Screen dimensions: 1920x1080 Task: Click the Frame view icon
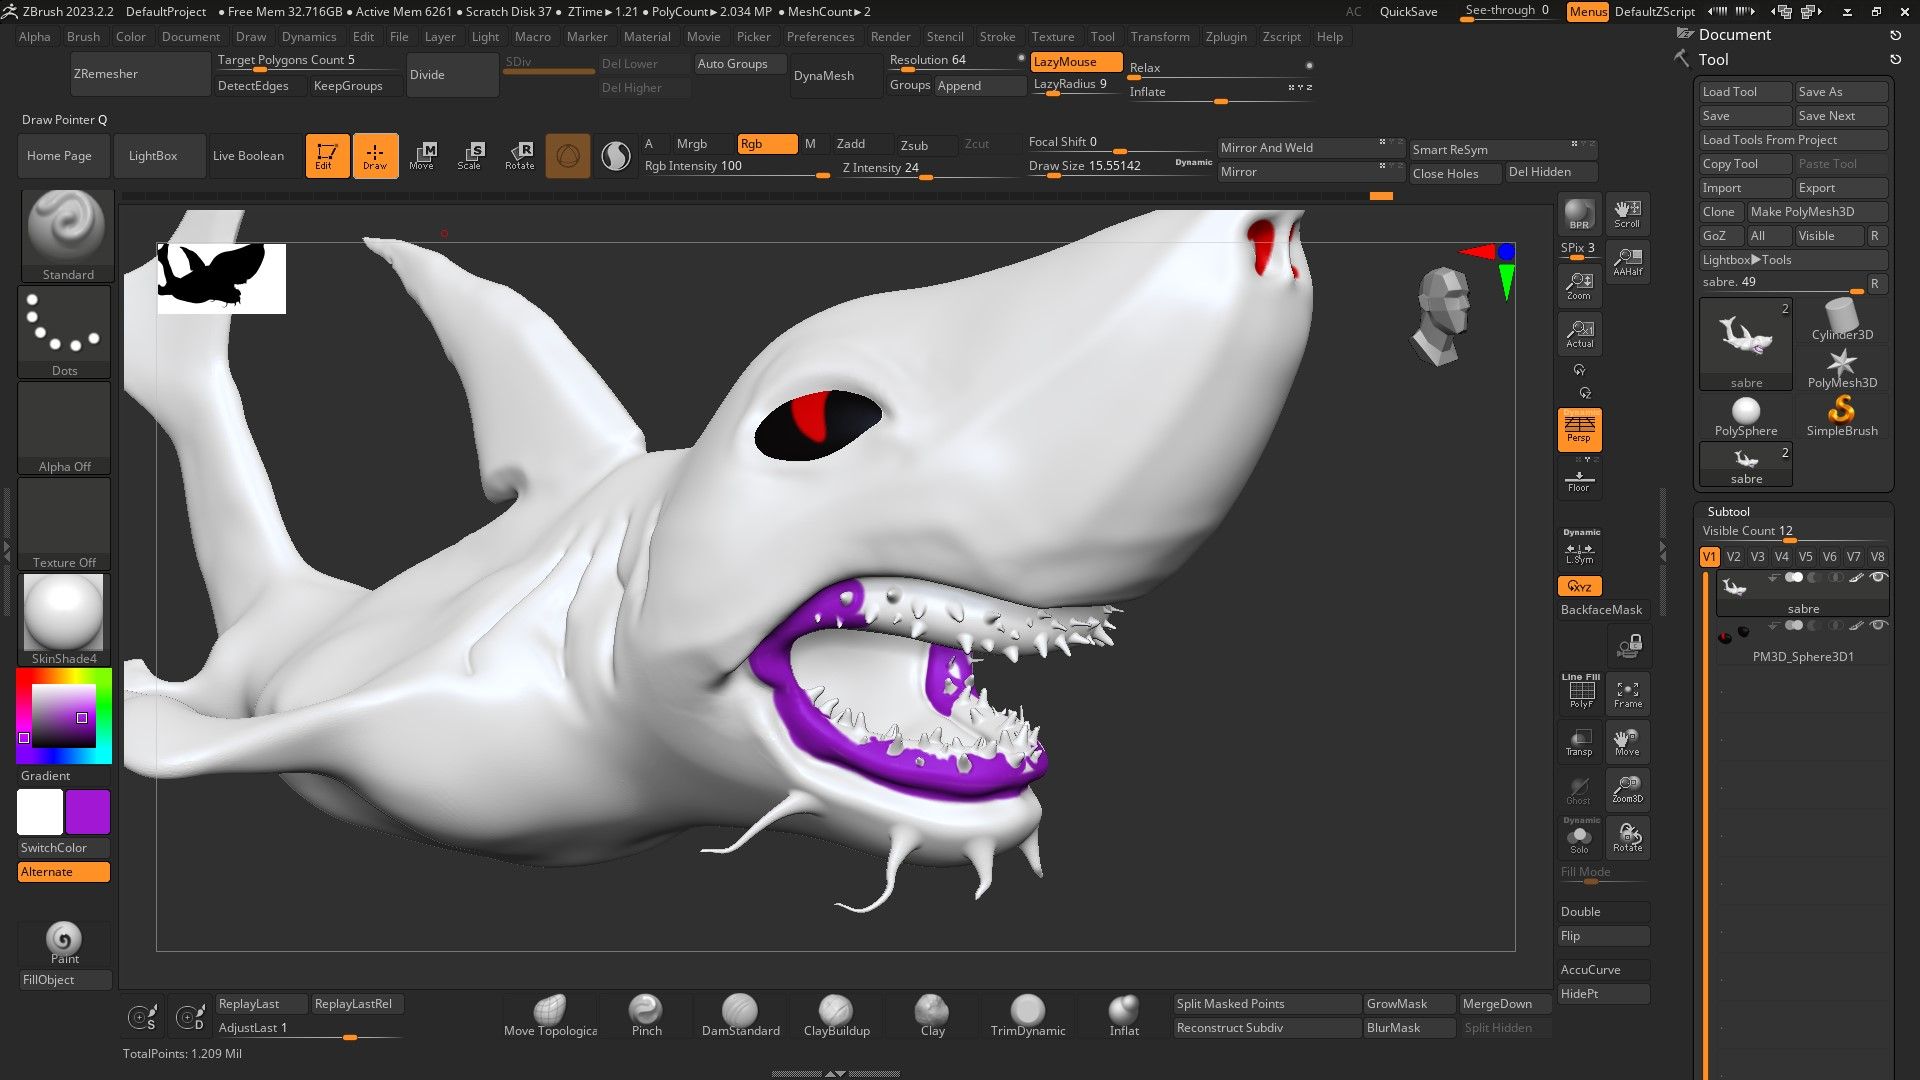[1627, 694]
